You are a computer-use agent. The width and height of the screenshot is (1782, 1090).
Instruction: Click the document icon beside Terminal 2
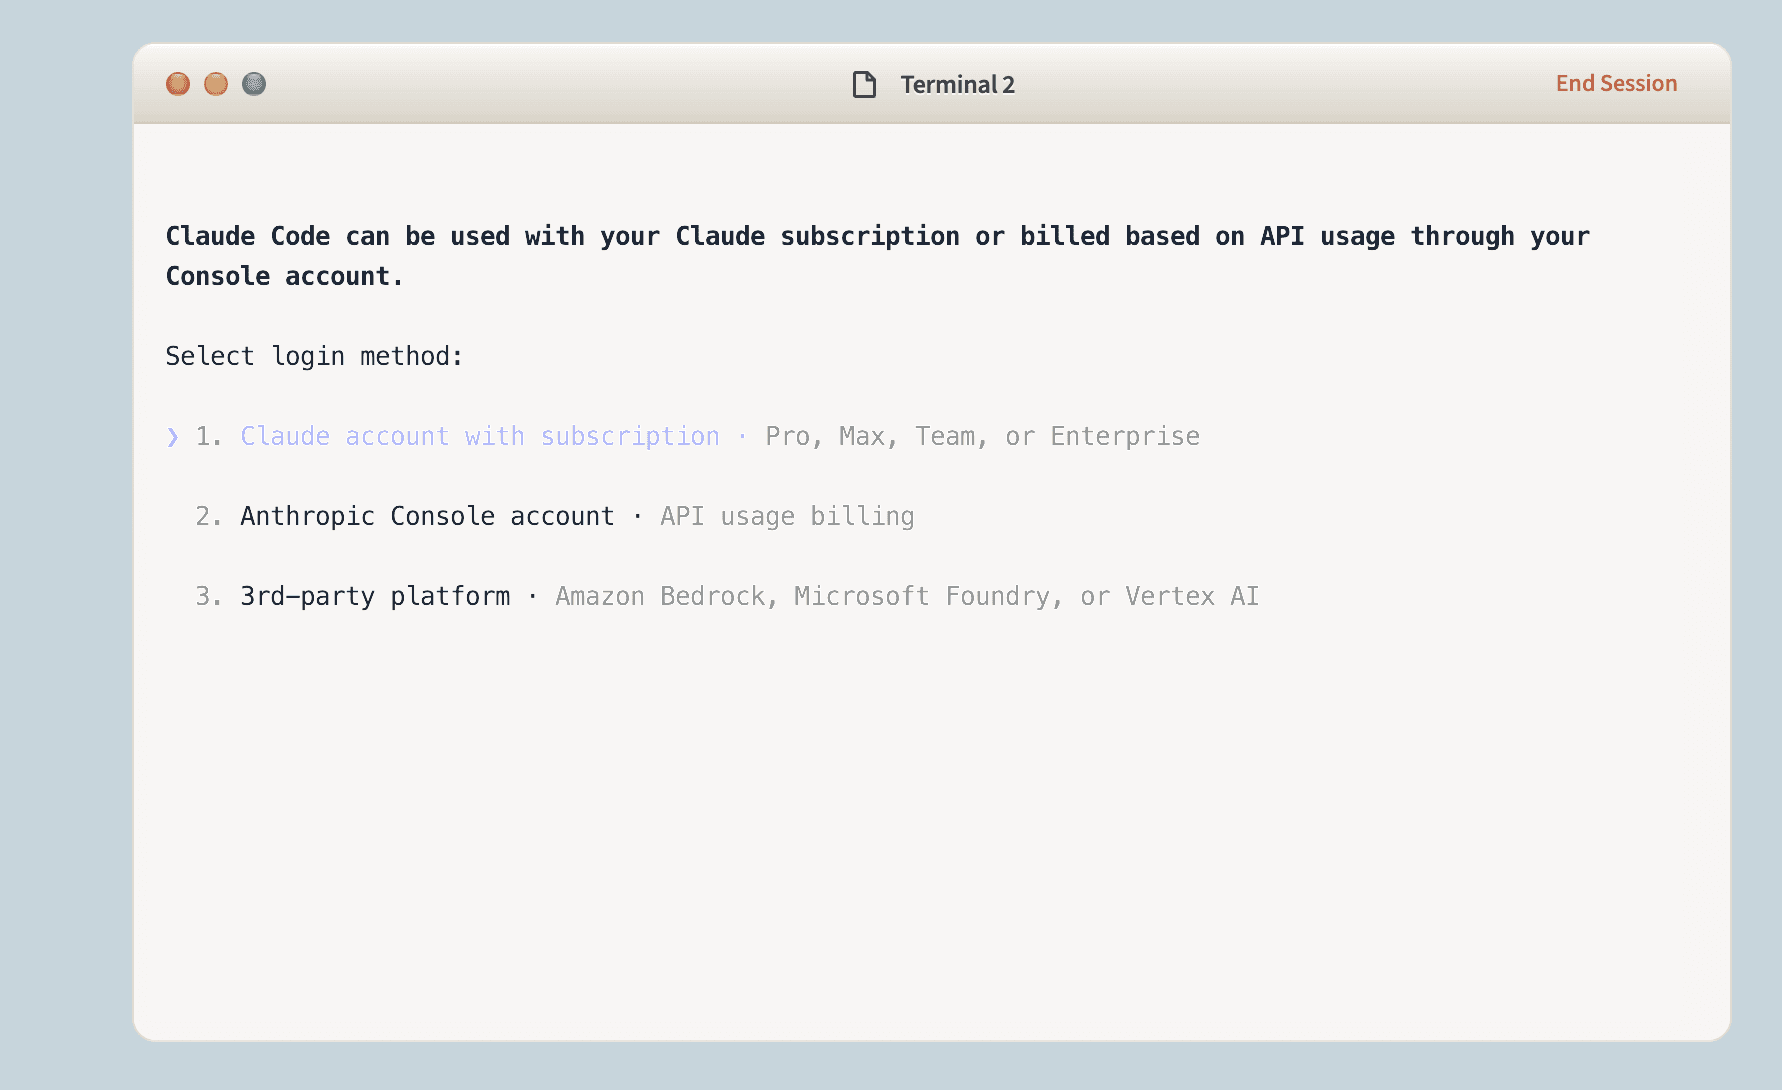pyautogui.click(x=864, y=85)
